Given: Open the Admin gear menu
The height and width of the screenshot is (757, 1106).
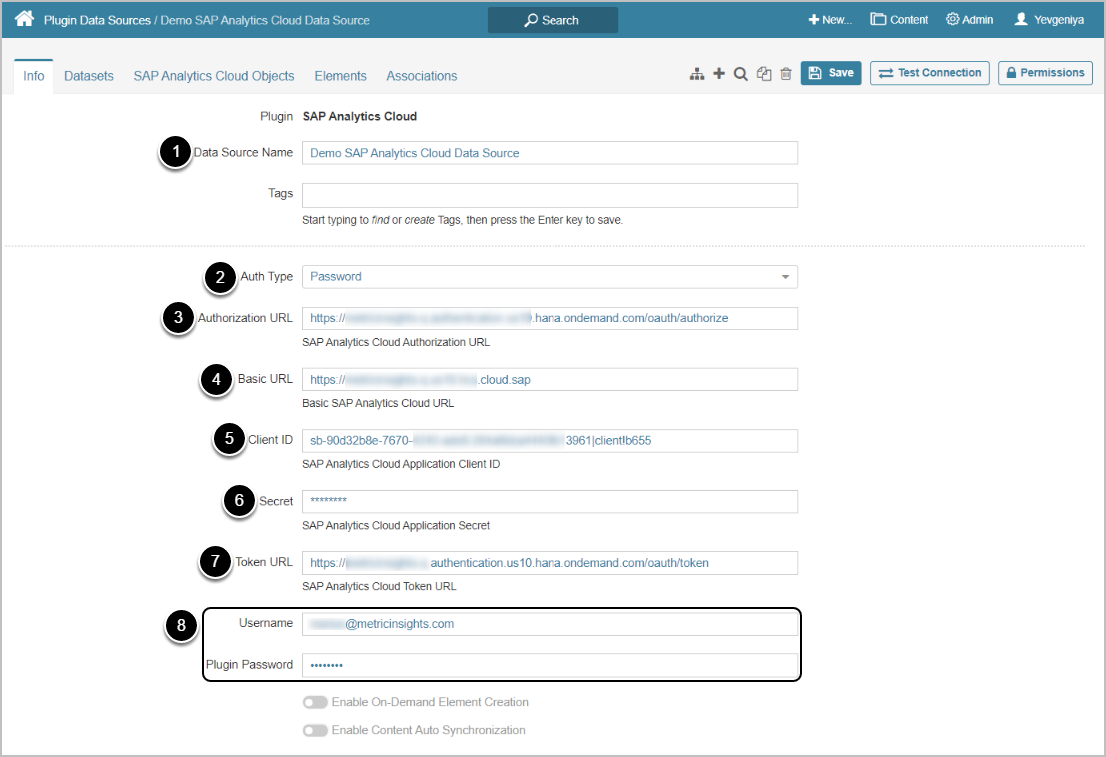Looking at the screenshot, I should pyautogui.click(x=969, y=20).
